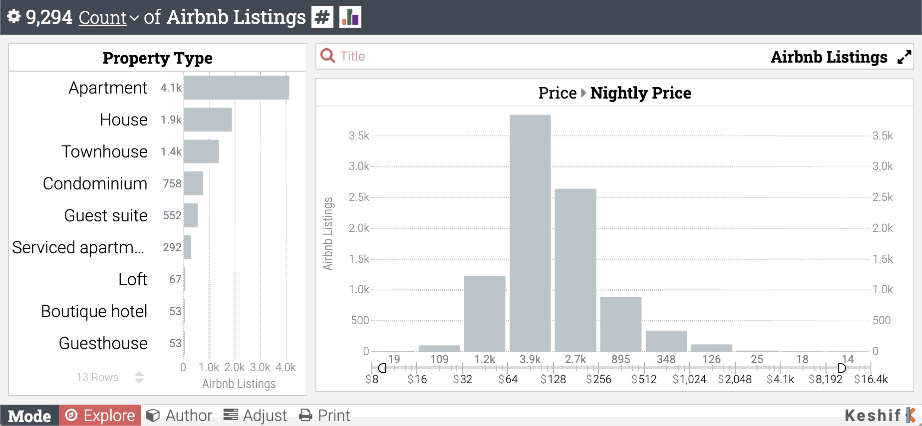Expand the Price Nightly Price arrow

click(x=583, y=93)
